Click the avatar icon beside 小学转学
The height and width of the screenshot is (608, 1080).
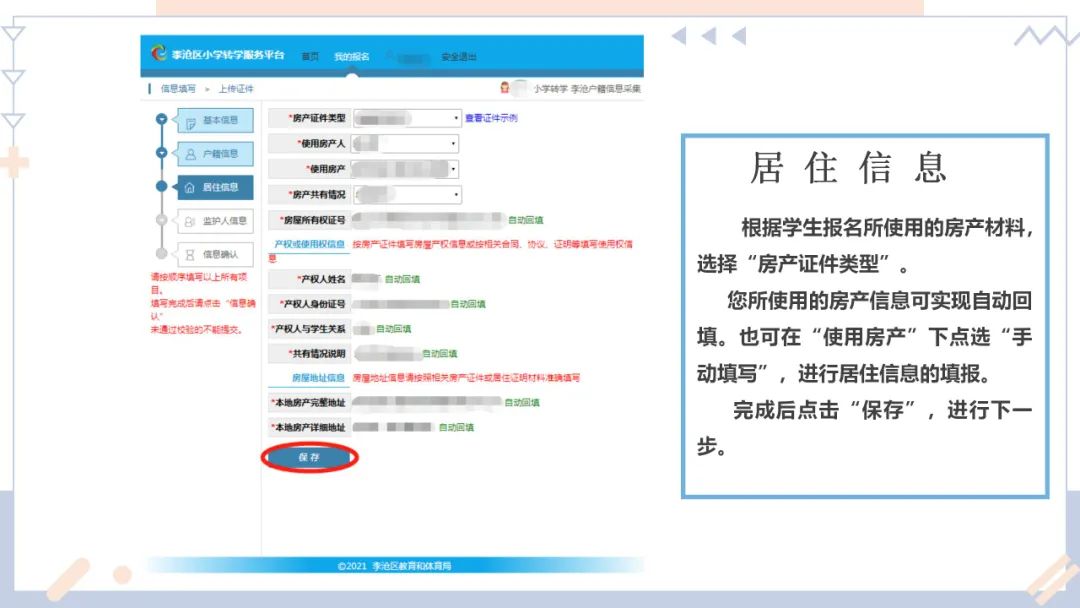[503, 86]
